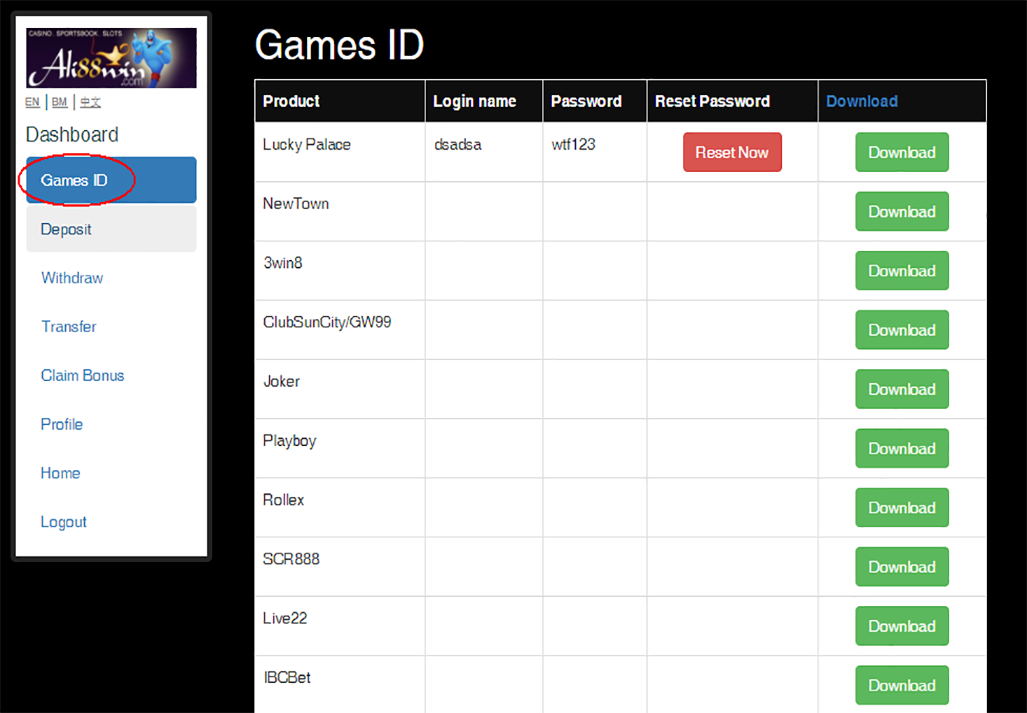1027x713 pixels.
Task: Download the Joker game client
Action: point(901,389)
